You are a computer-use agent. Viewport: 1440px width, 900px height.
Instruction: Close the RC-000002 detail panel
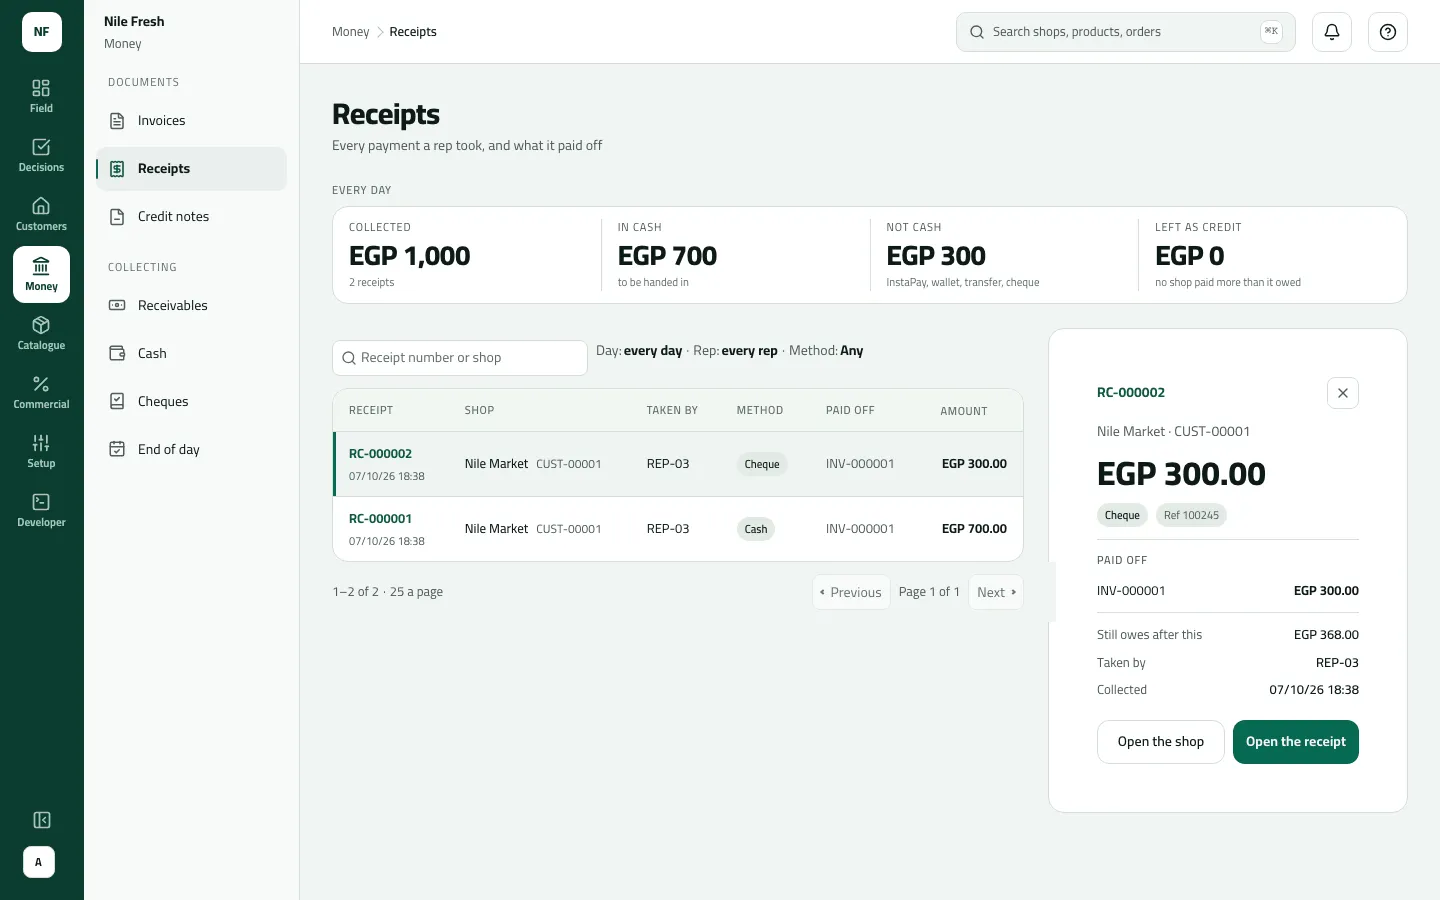click(x=1343, y=393)
